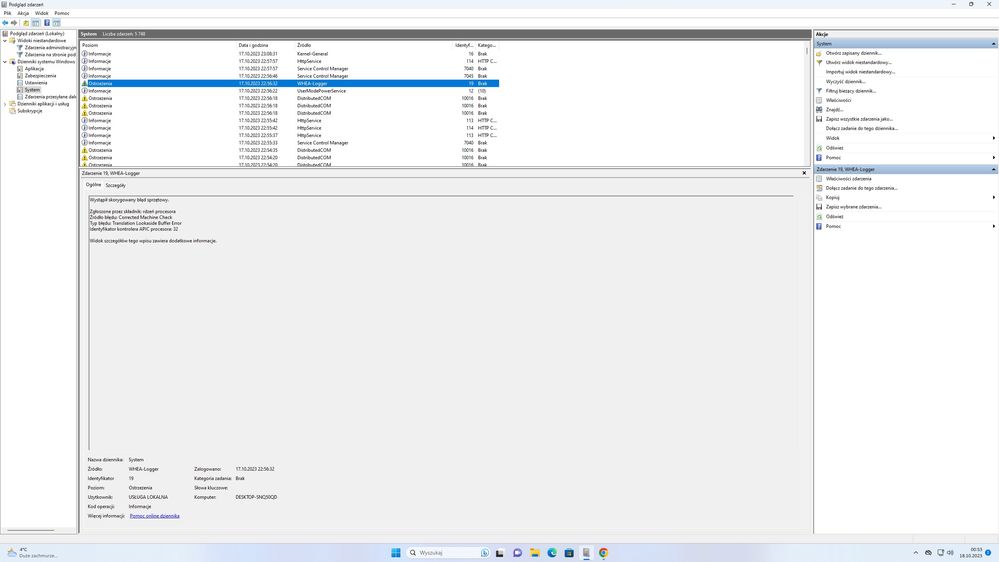
Task: Click Importuj widok niestandardowy action
Action: 860,72
